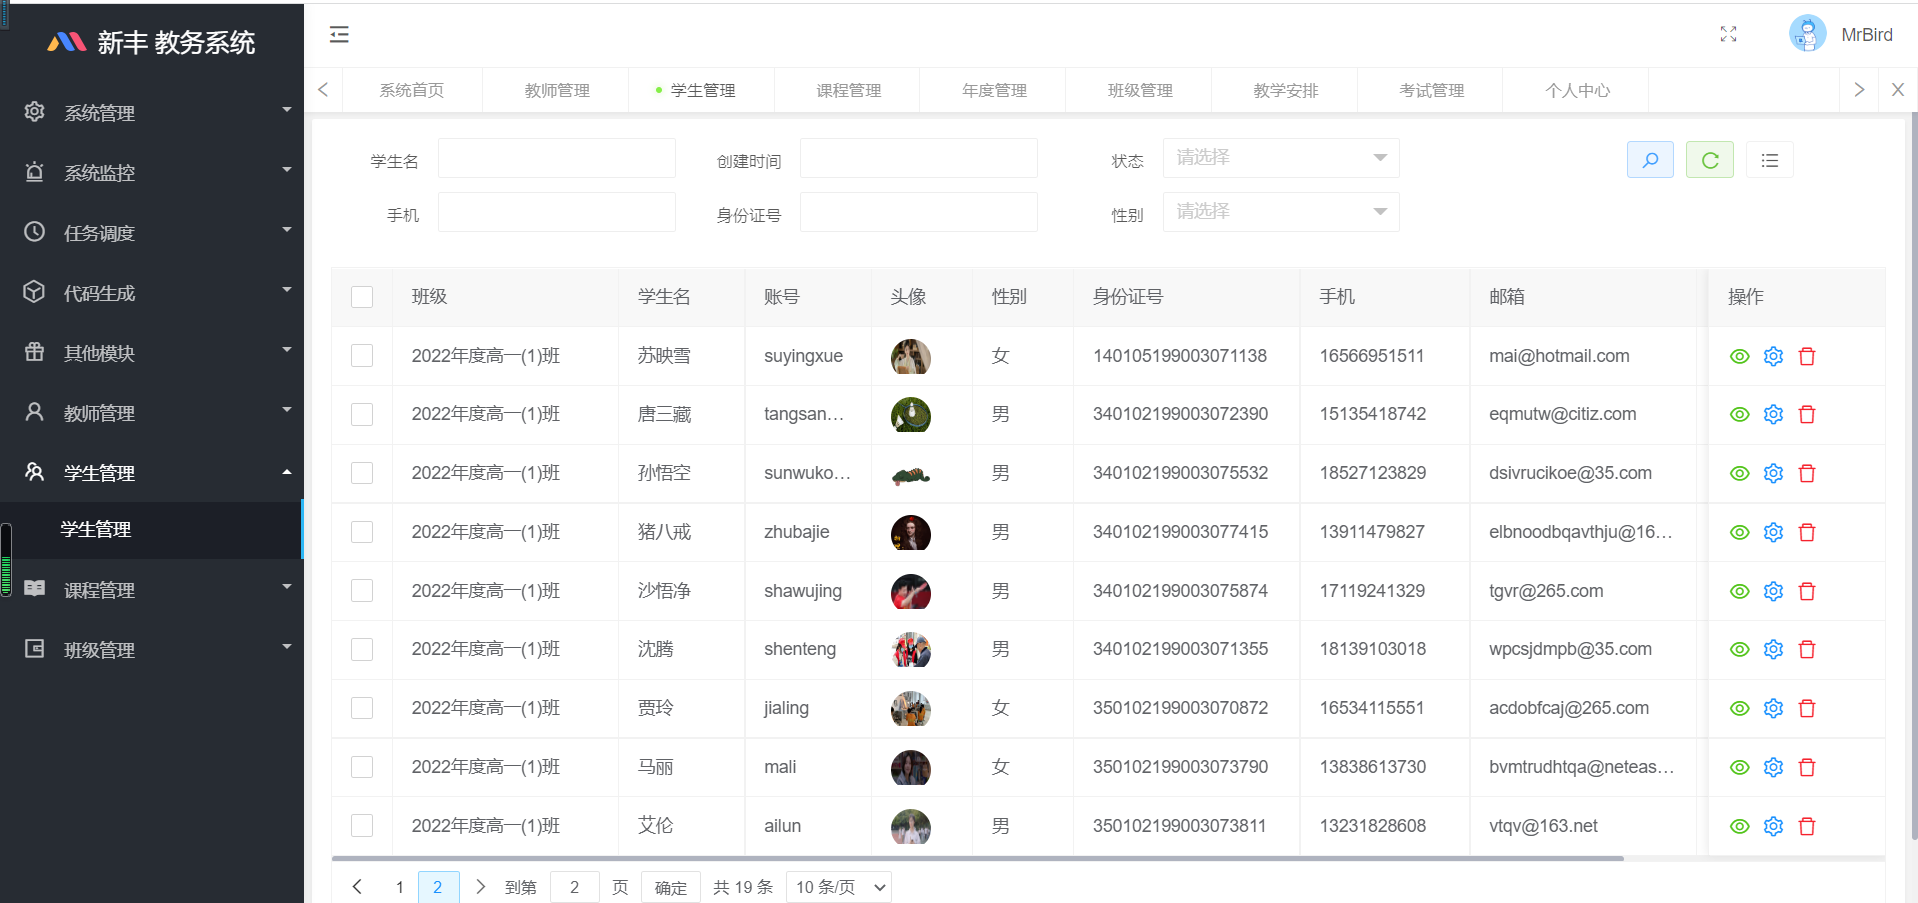Image resolution: width=1918 pixels, height=903 pixels.
Task: Check the row checkbox for 马丽
Action: [x=362, y=767]
